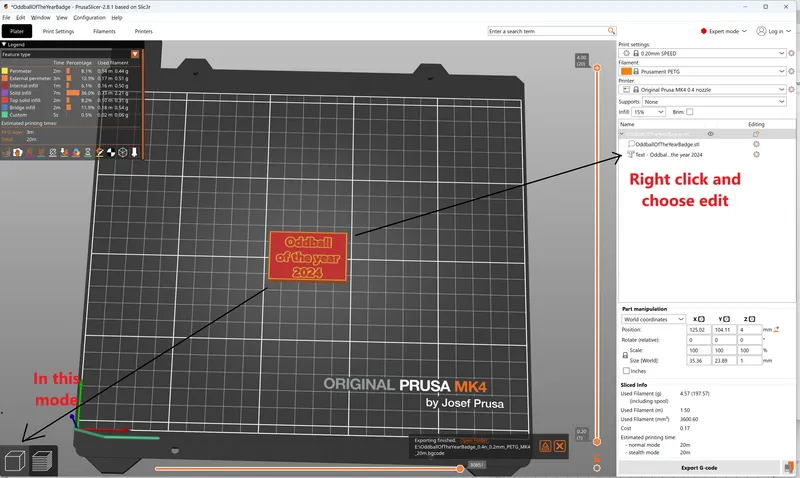800x478 pixels.
Task: Click the top thumb of the vertical layer slider
Action: tap(597, 67)
